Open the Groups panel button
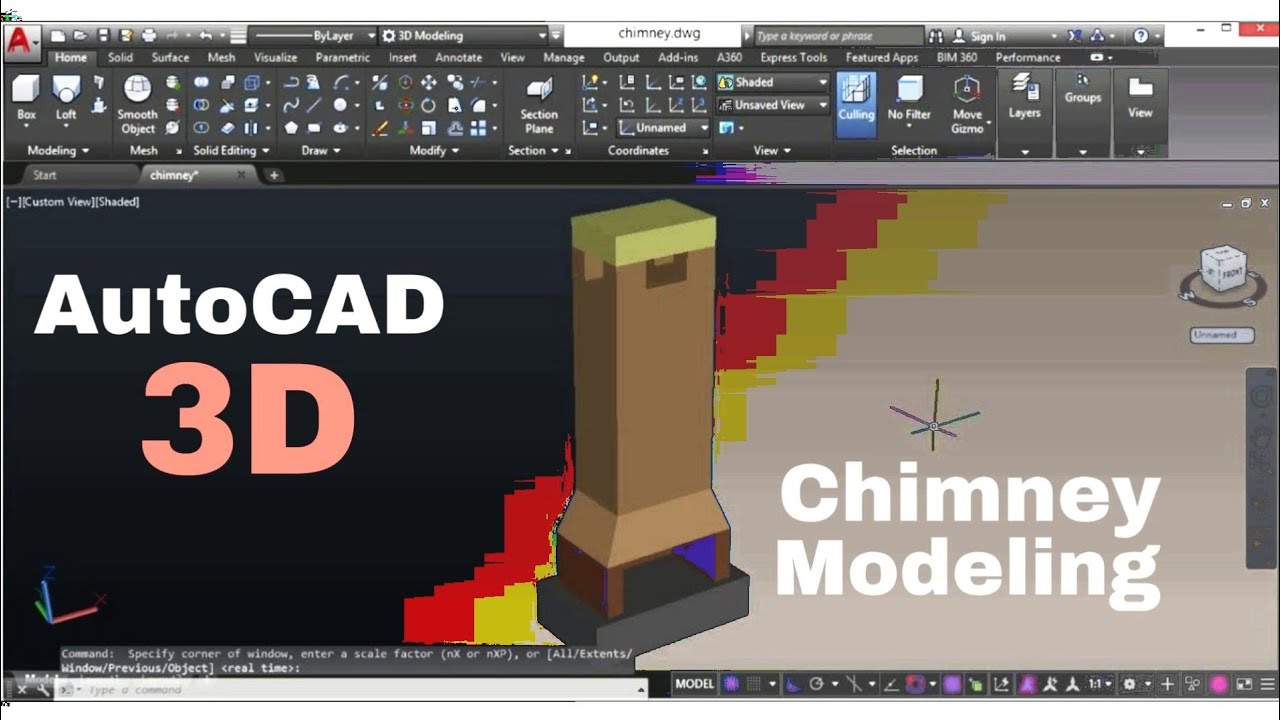 click(x=1083, y=113)
